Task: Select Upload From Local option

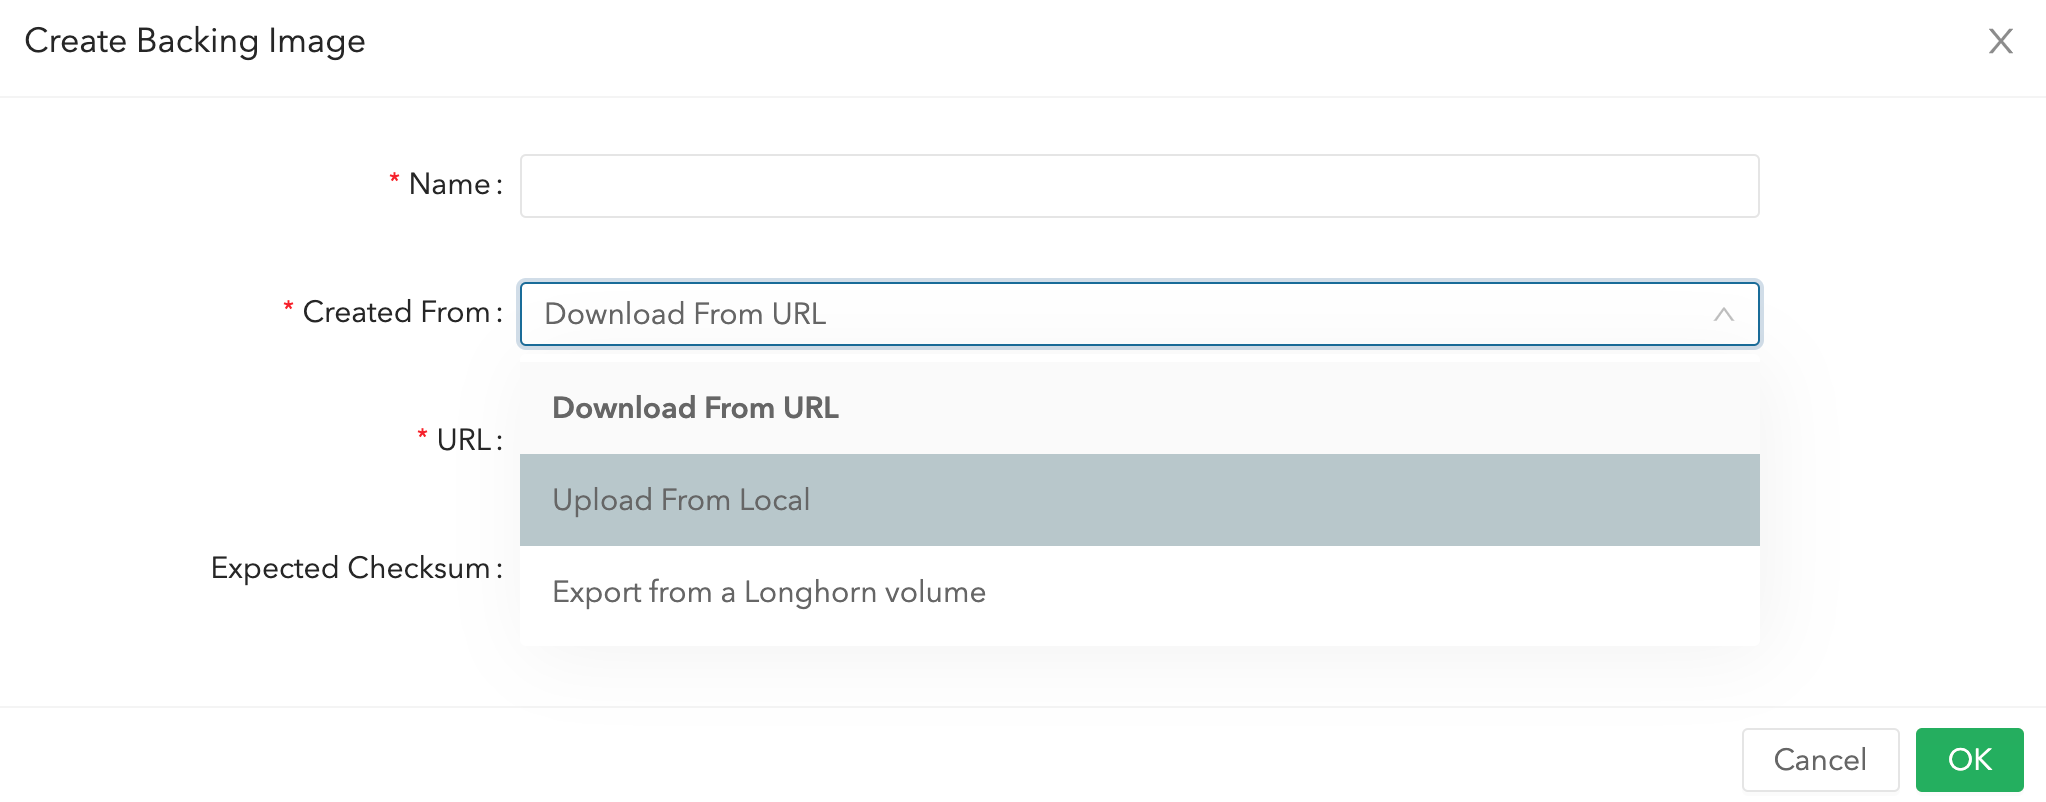Action: click(x=681, y=500)
